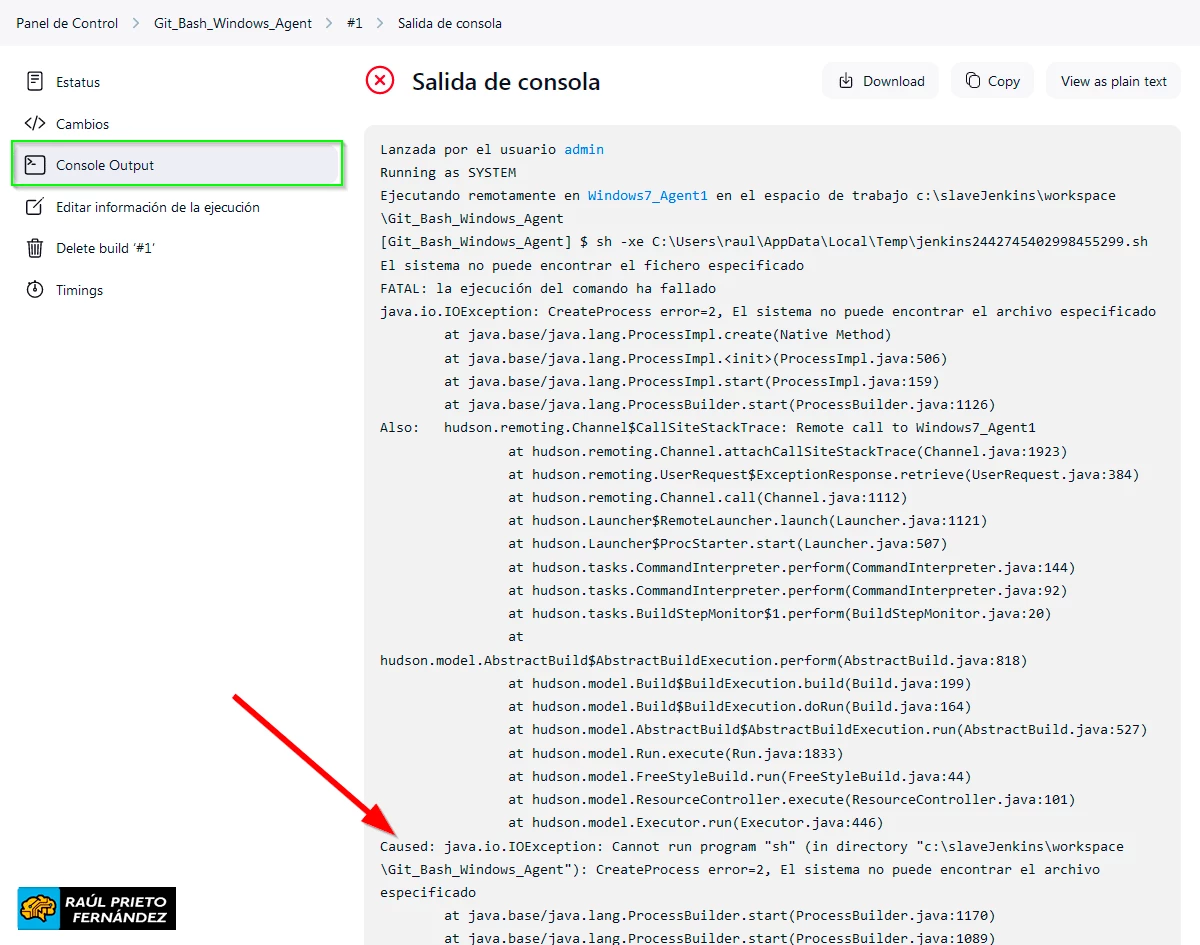Expand chevron after Panel de Control
The height and width of the screenshot is (945, 1200).
click(x=136, y=23)
